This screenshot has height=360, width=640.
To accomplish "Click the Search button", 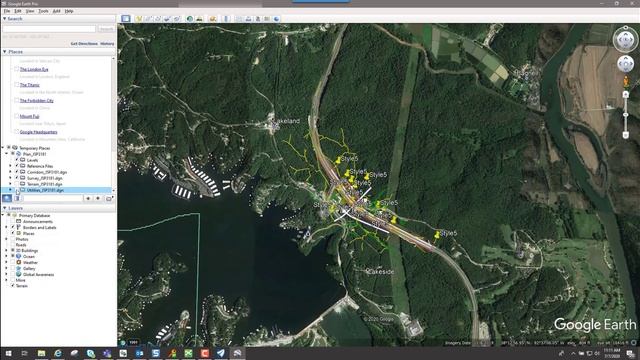I will pyautogui.click(x=106, y=29).
